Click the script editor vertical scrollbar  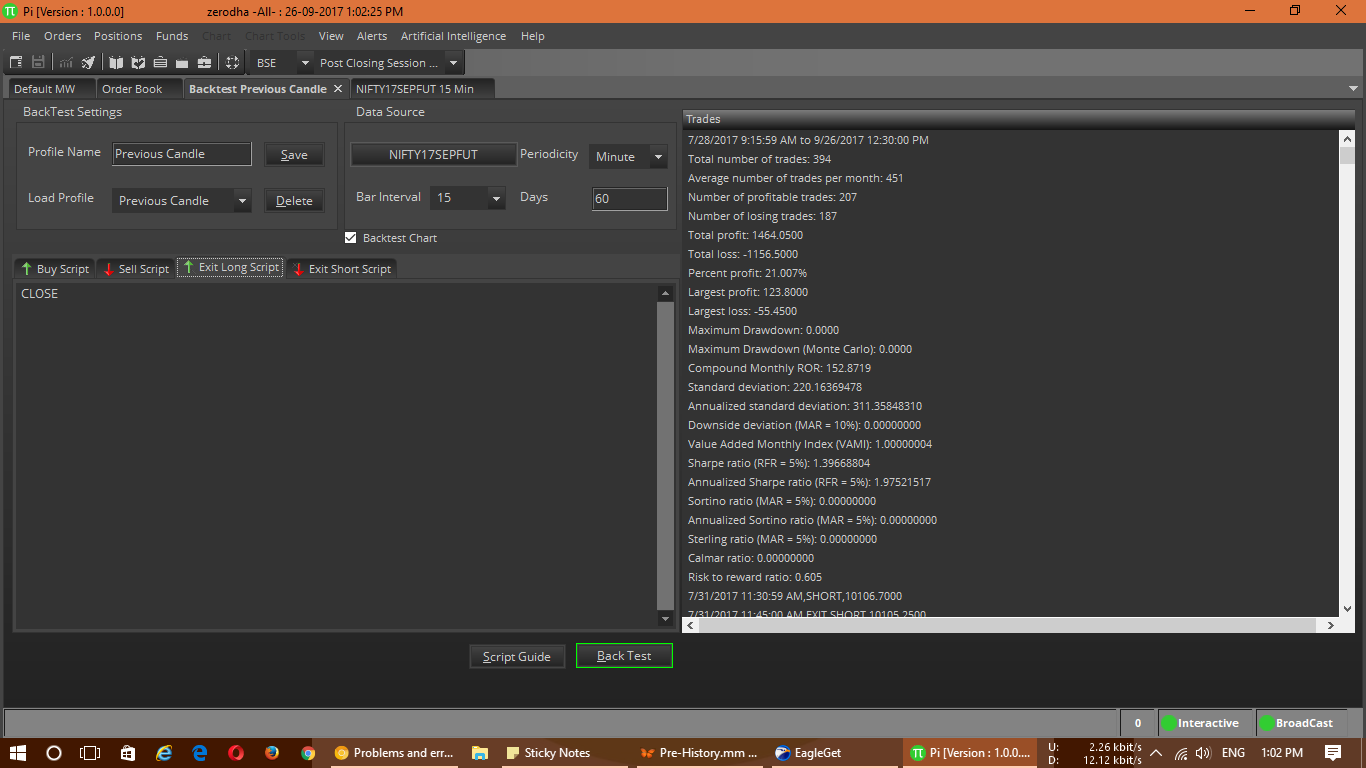click(x=666, y=456)
